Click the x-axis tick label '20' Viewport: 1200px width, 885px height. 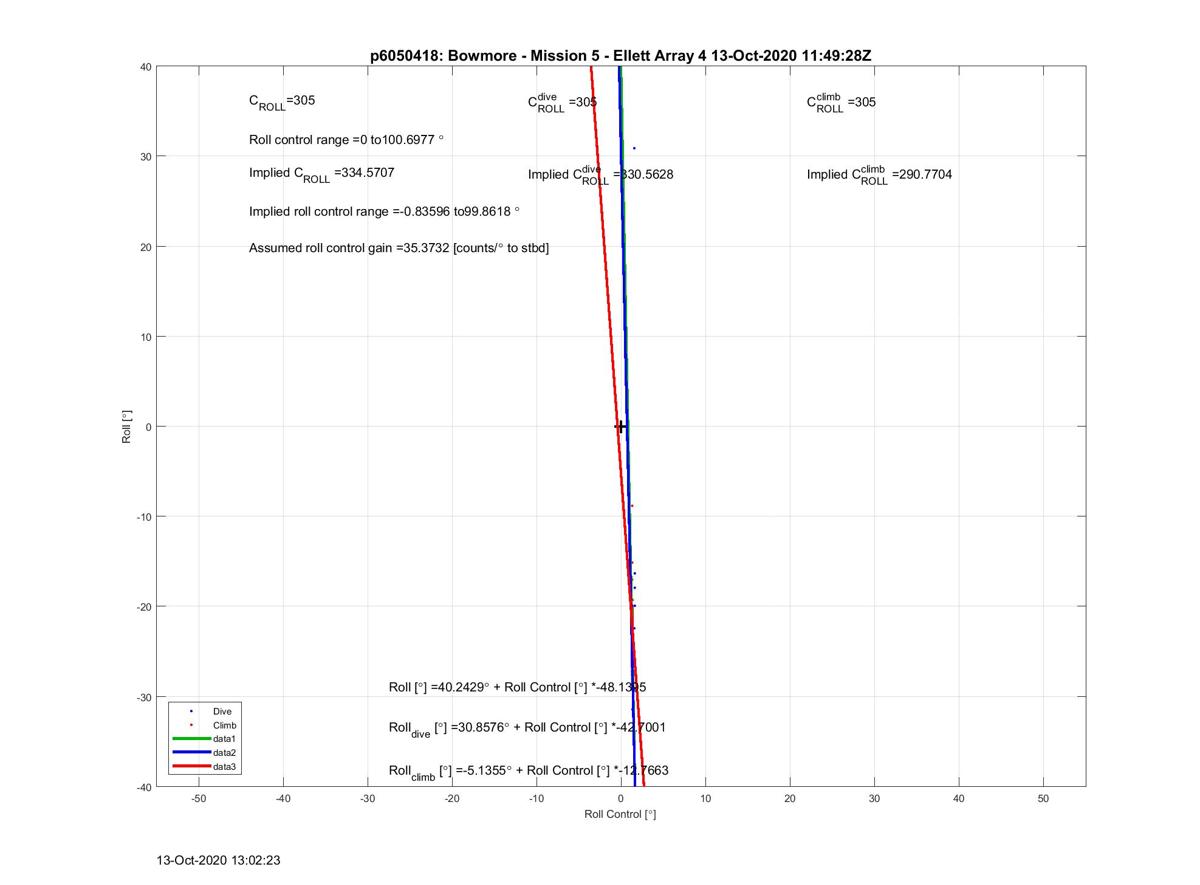tap(790, 798)
